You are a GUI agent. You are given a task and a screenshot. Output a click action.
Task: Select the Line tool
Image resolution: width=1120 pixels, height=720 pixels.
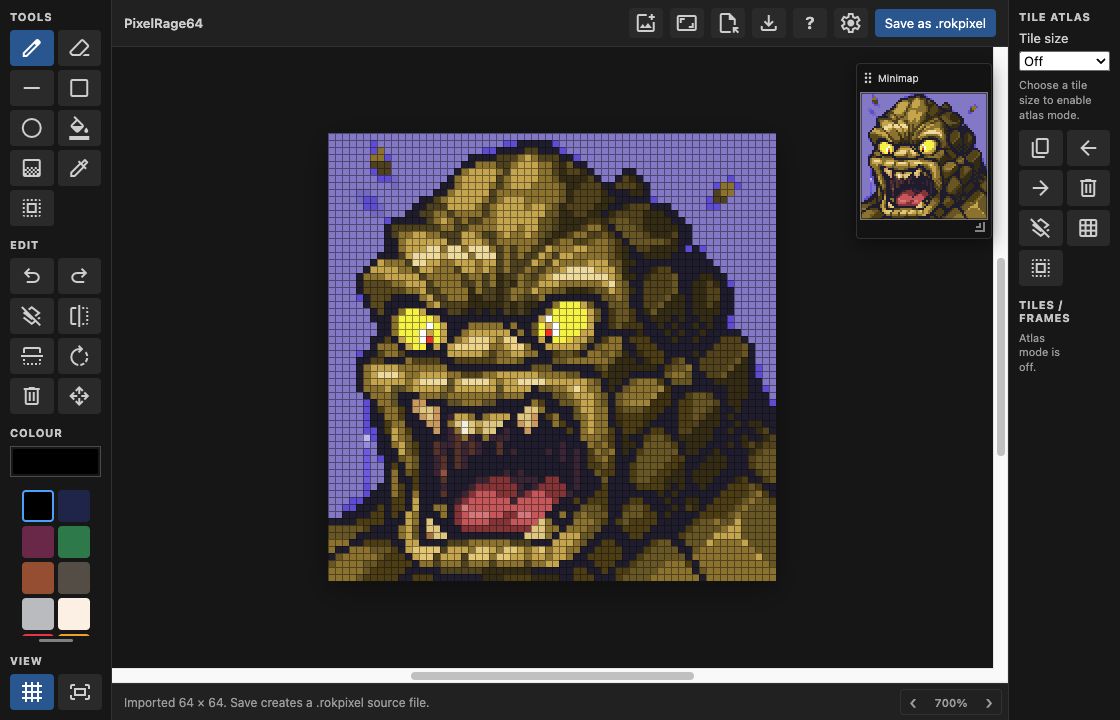pyautogui.click(x=31, y=88)
